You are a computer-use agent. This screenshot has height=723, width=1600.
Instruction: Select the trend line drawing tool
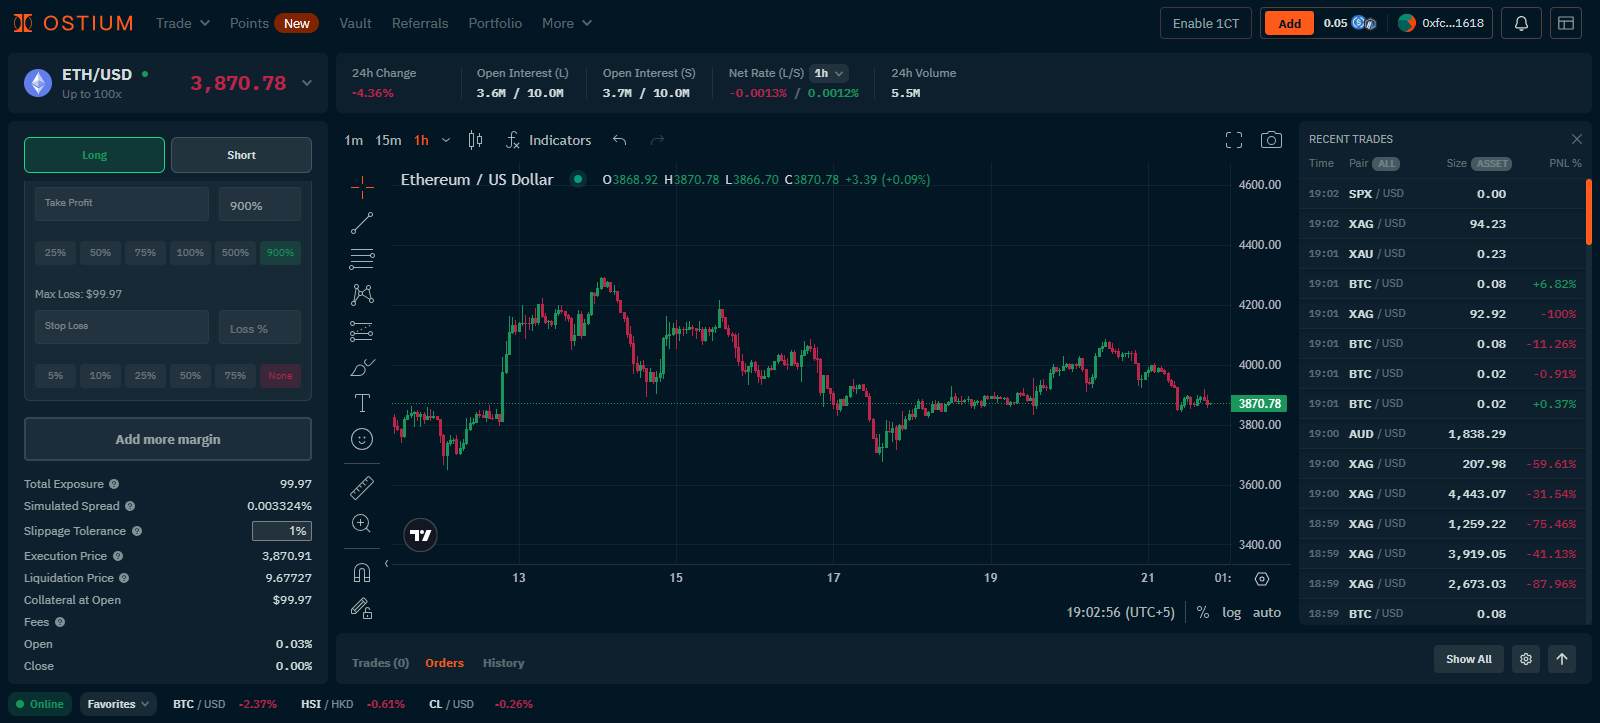(x=362, y=223)
